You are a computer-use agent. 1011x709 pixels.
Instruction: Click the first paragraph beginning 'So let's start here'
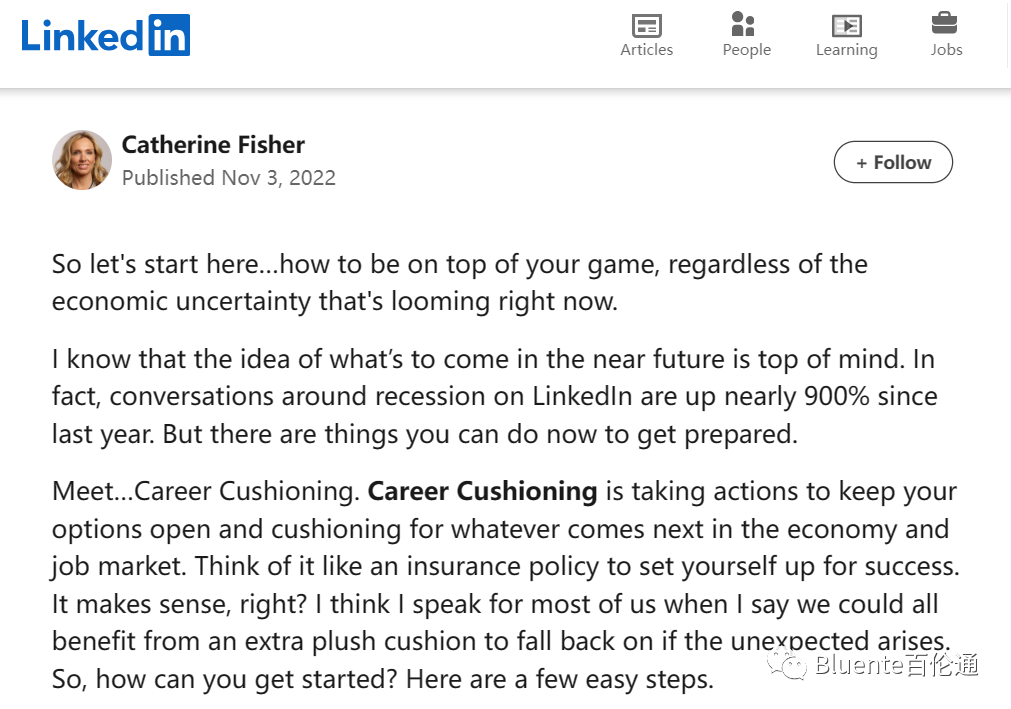(460, 282)
